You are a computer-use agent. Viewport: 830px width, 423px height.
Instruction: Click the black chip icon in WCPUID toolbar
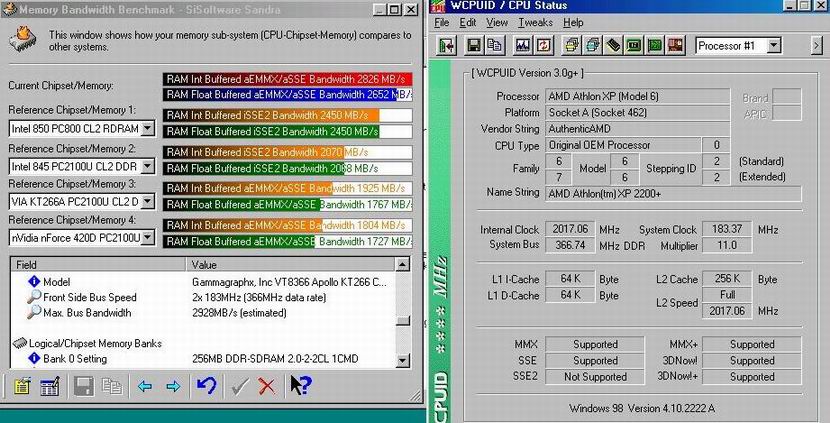coord(614,46)
